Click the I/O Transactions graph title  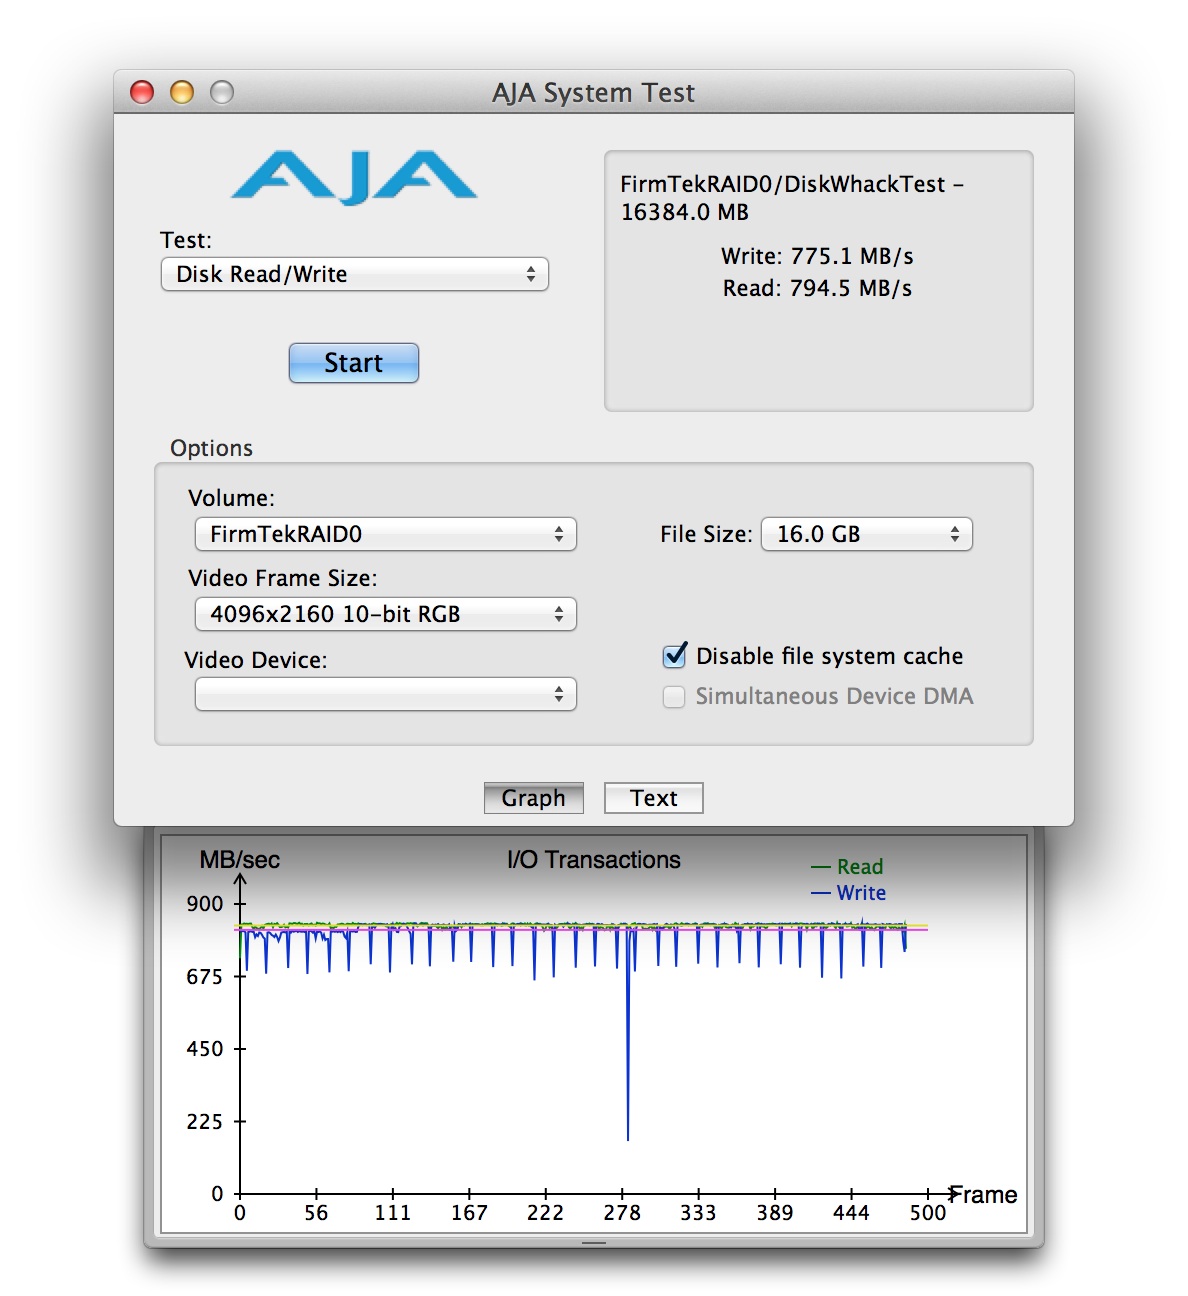pyautogui.click(x=594, y=860)
